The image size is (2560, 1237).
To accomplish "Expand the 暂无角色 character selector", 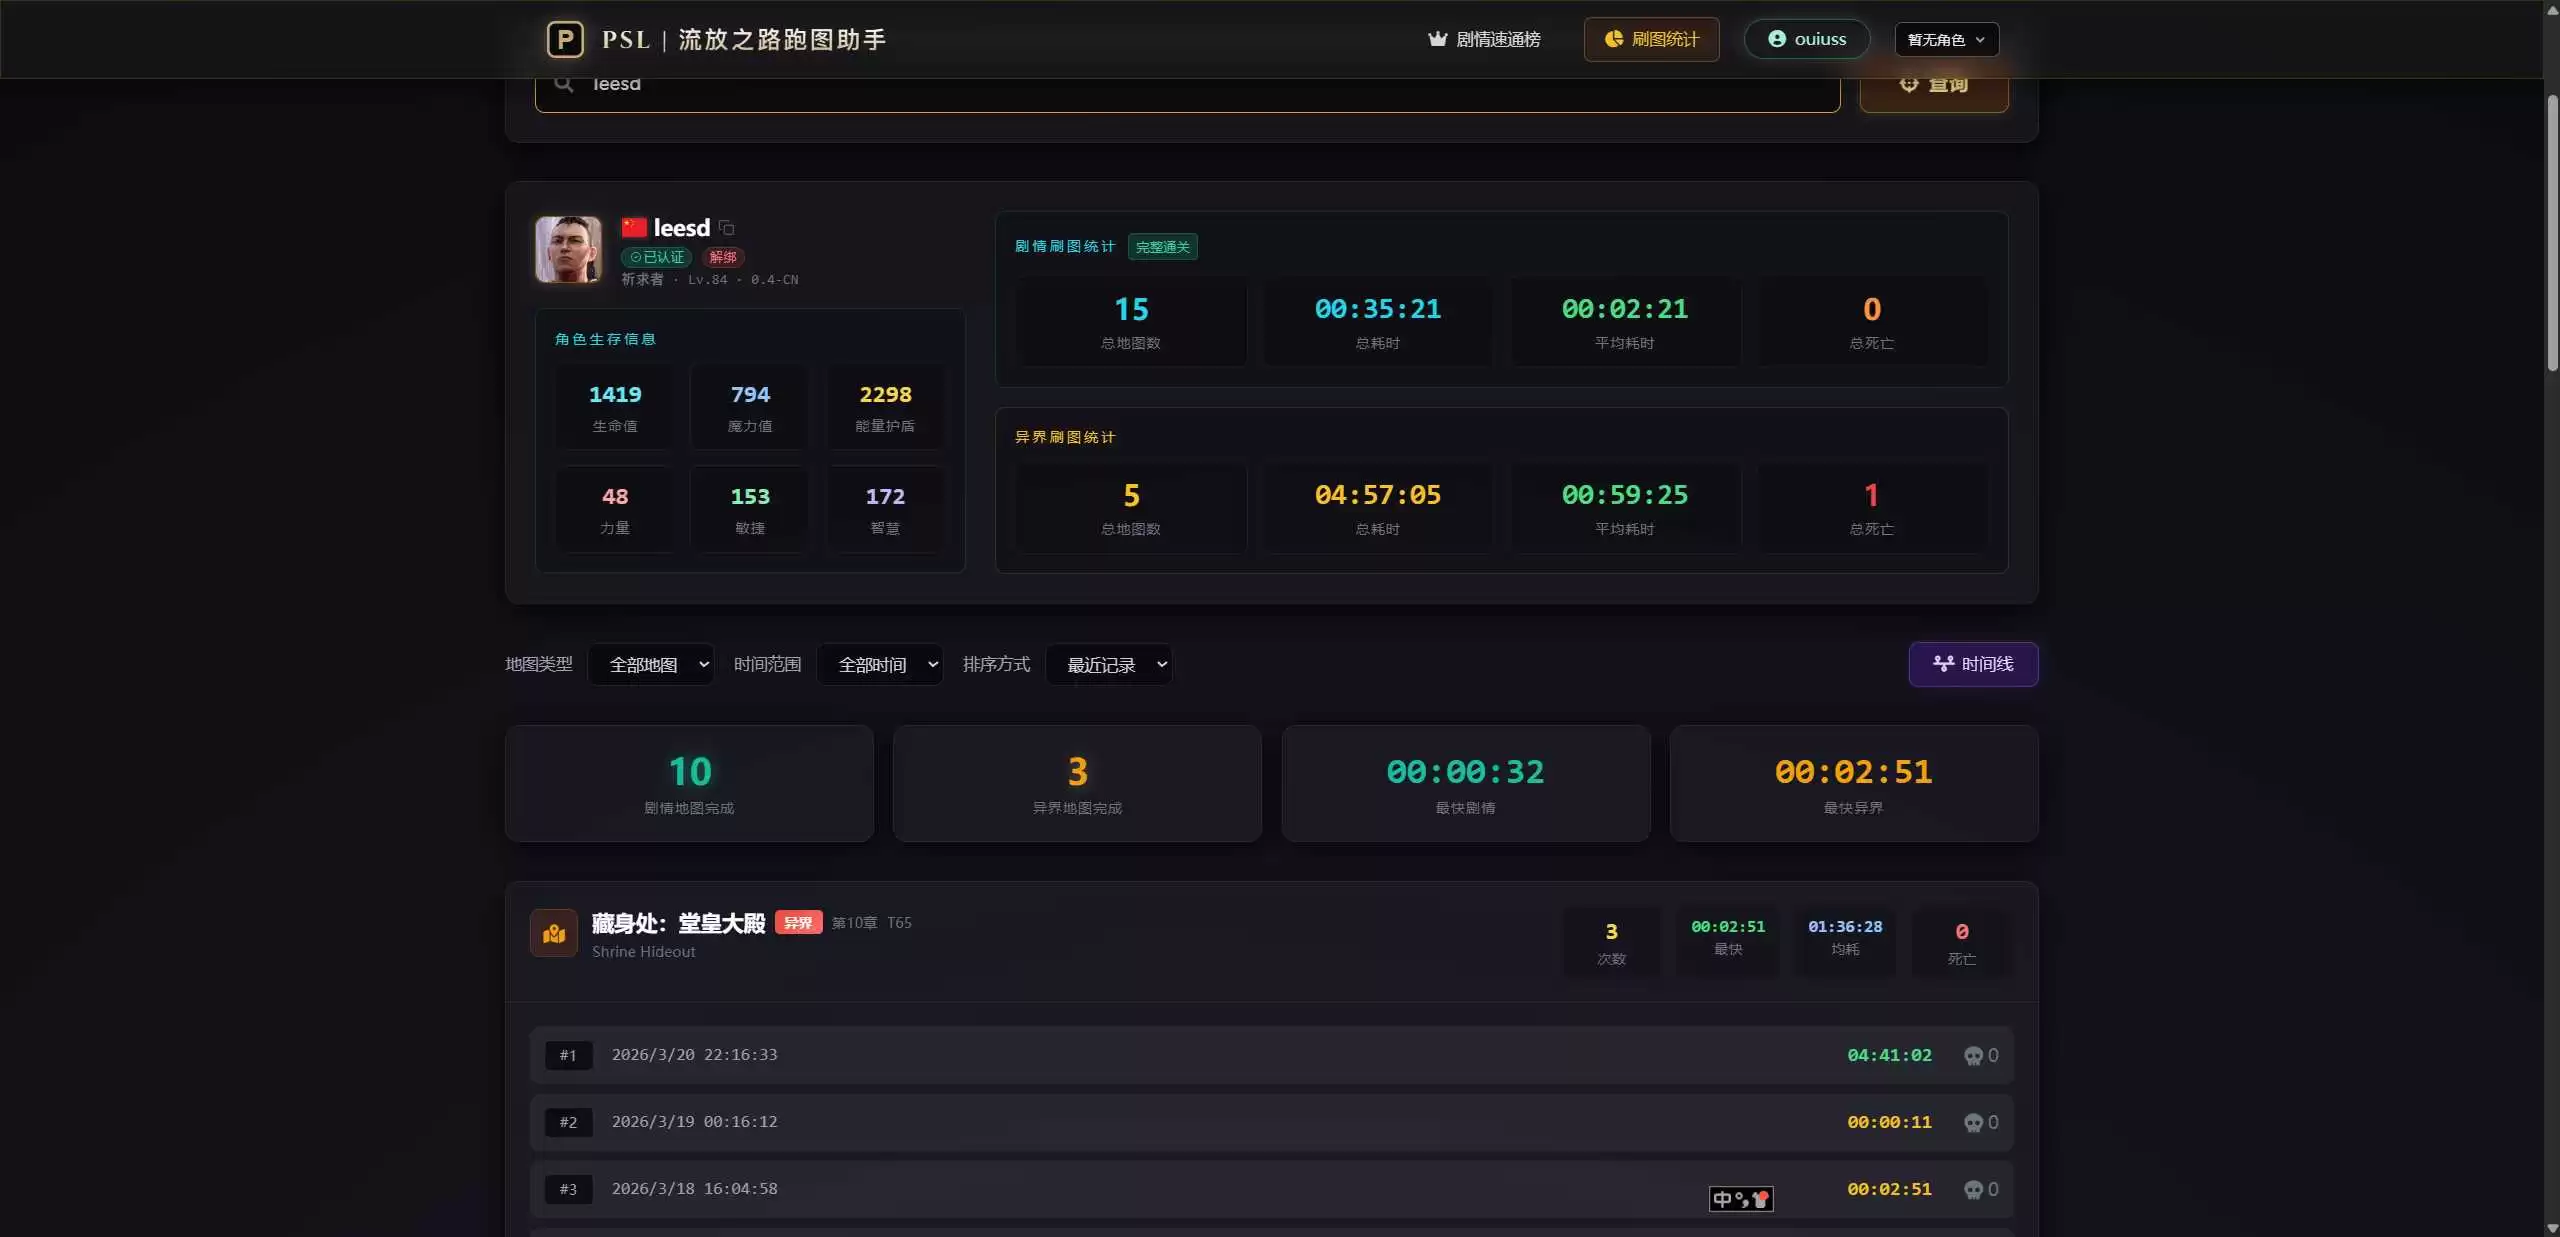I will pos(1946,40).
